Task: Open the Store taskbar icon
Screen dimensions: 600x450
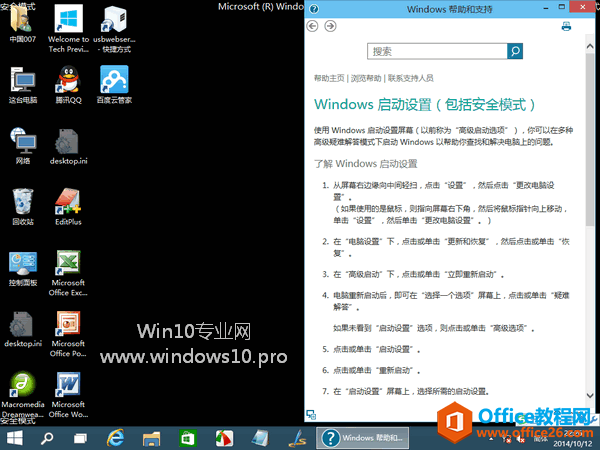Action: [188, 438]
